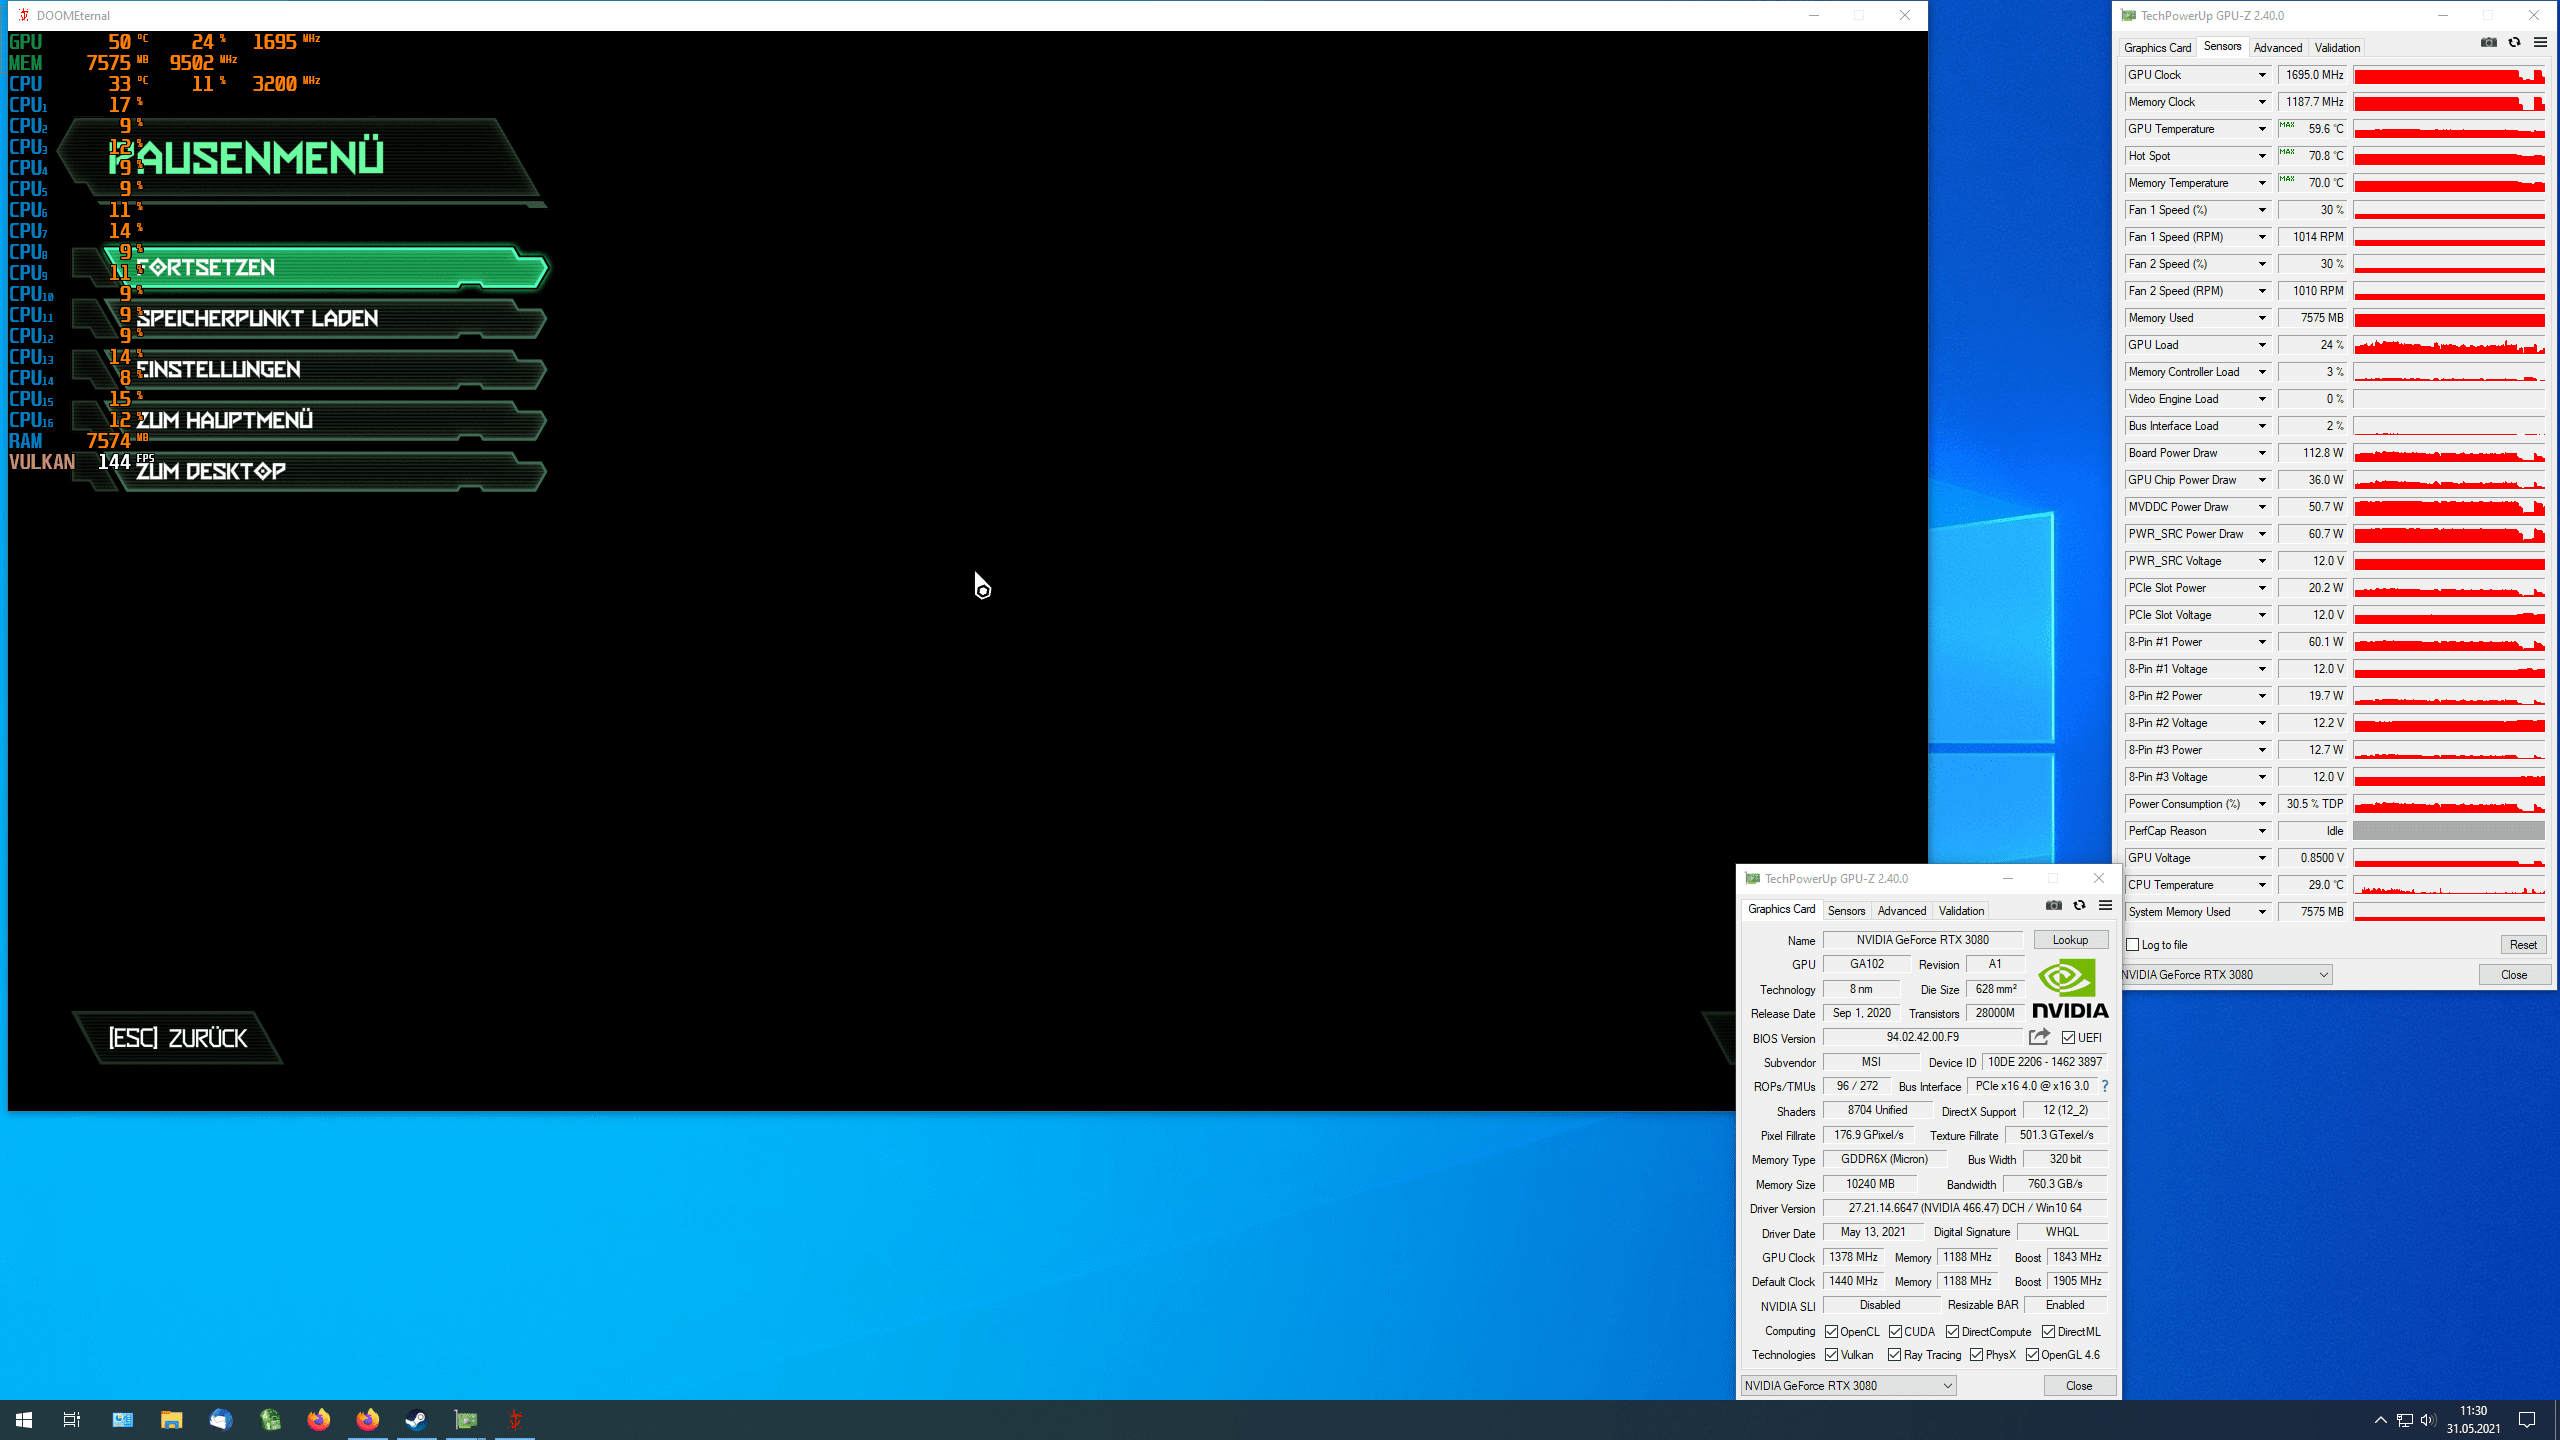Switch to Validation tab in Sensors GPU-Z window

pos(2337,48)
